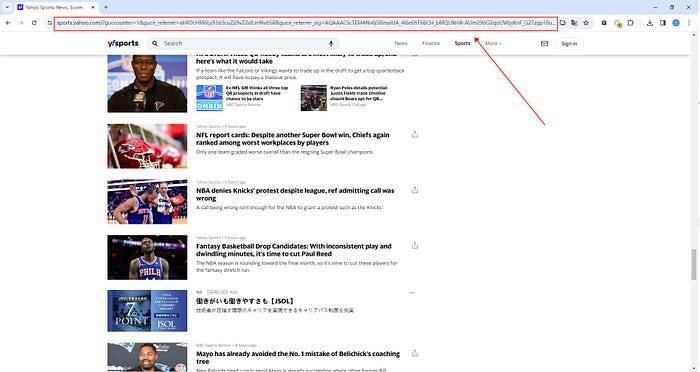Go back to the previous page
This screenshot has height=372, width=700.
8,23
